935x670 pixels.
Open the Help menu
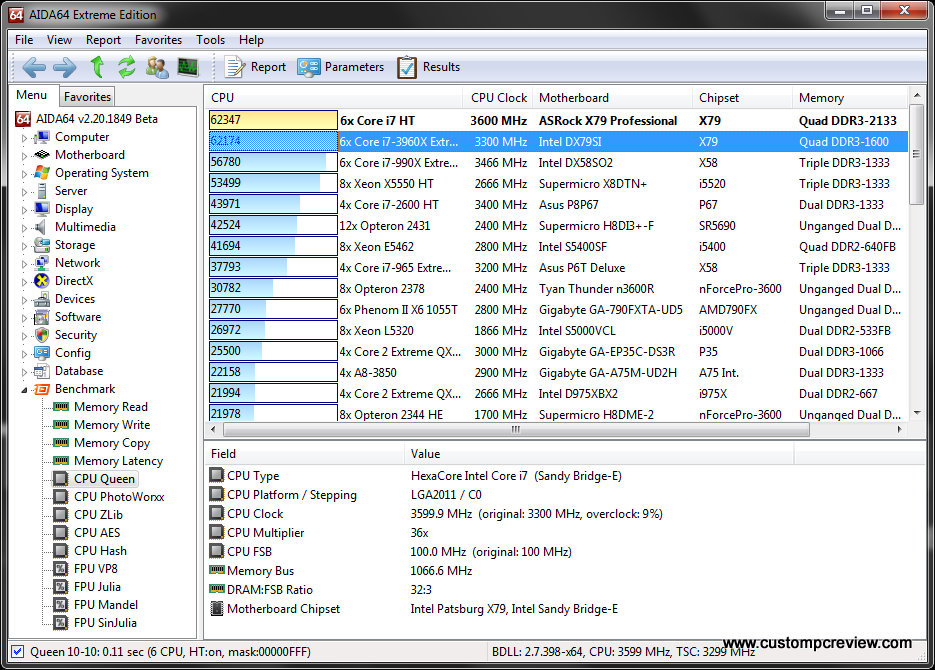(251, 40)
